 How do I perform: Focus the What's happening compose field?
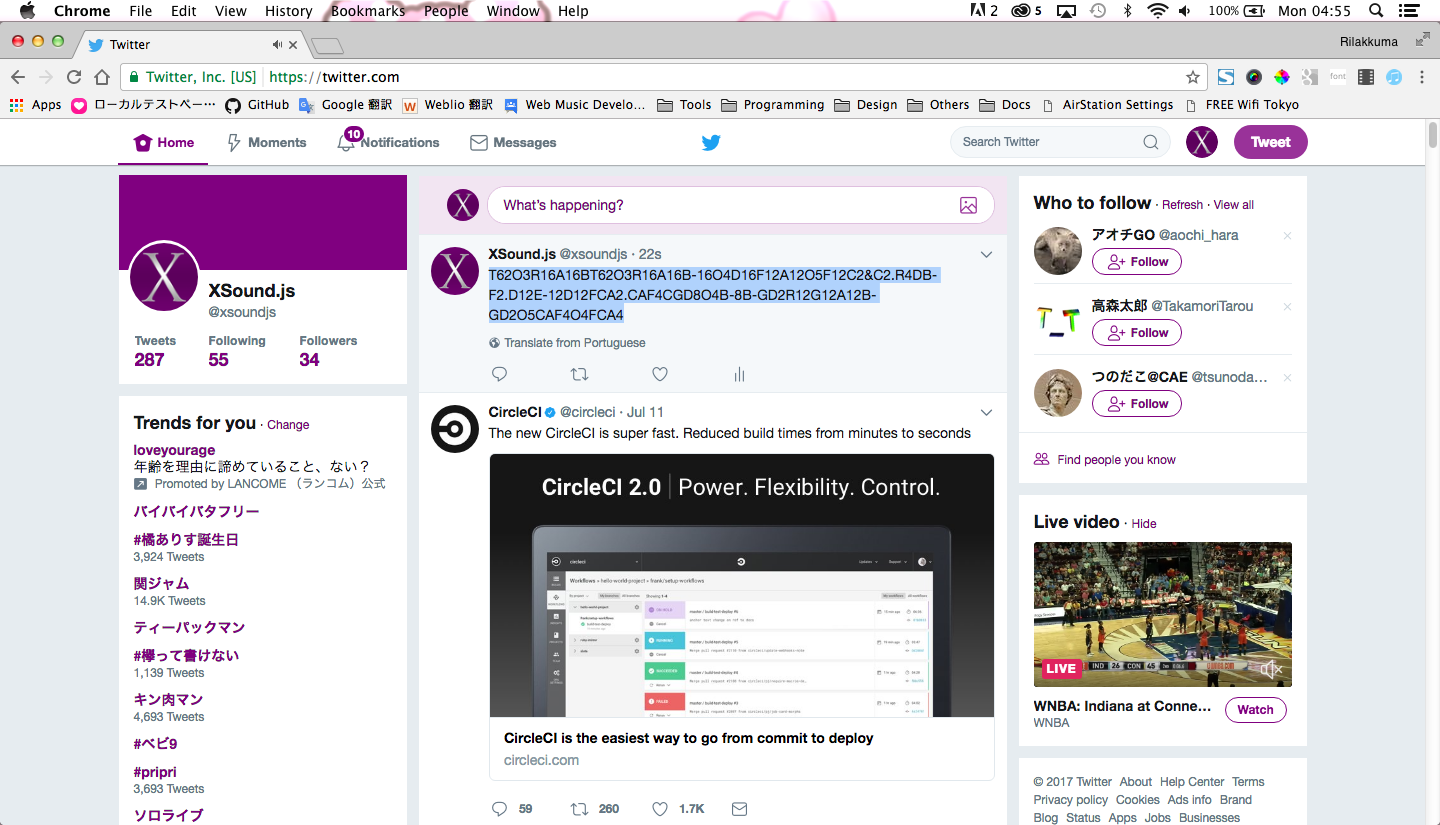pyautogui.click(x=741, y=205)
